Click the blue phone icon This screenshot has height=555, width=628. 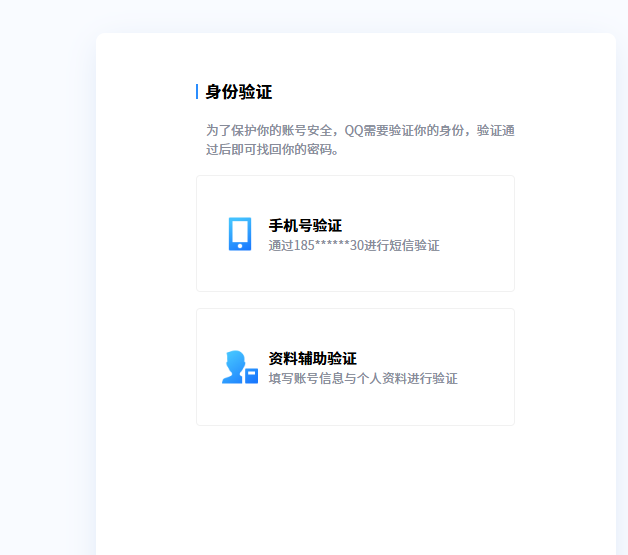240,234
